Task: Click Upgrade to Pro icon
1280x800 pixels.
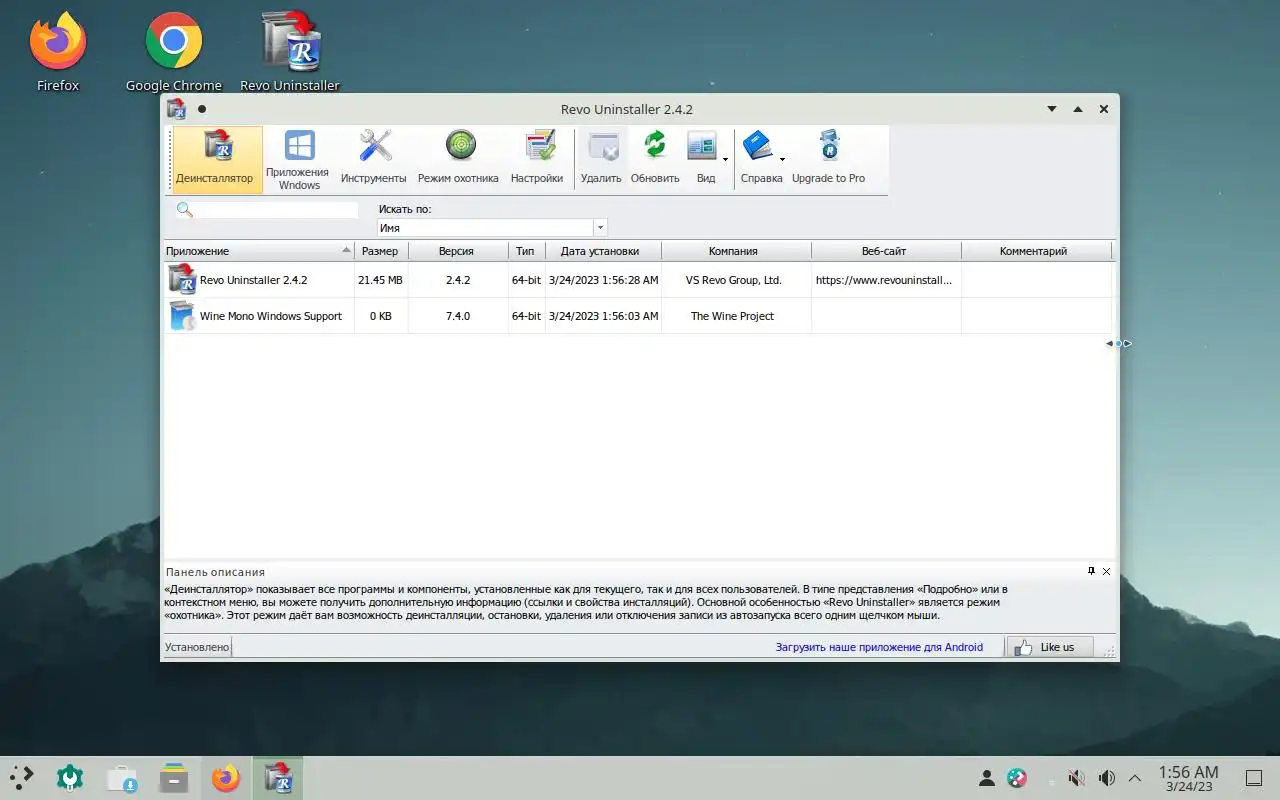Action: coord(829,159)
